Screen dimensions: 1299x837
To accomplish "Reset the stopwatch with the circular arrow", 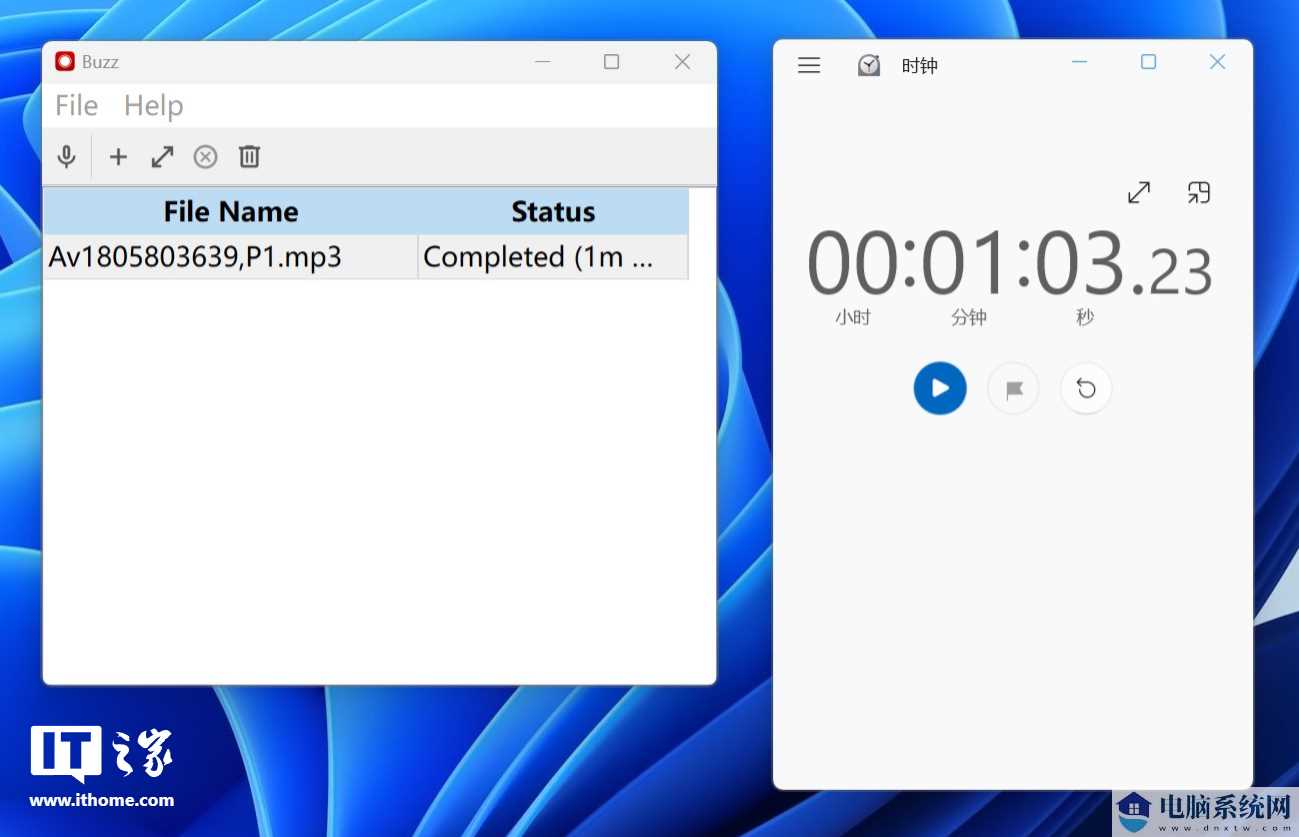I will pos(1086,389).
